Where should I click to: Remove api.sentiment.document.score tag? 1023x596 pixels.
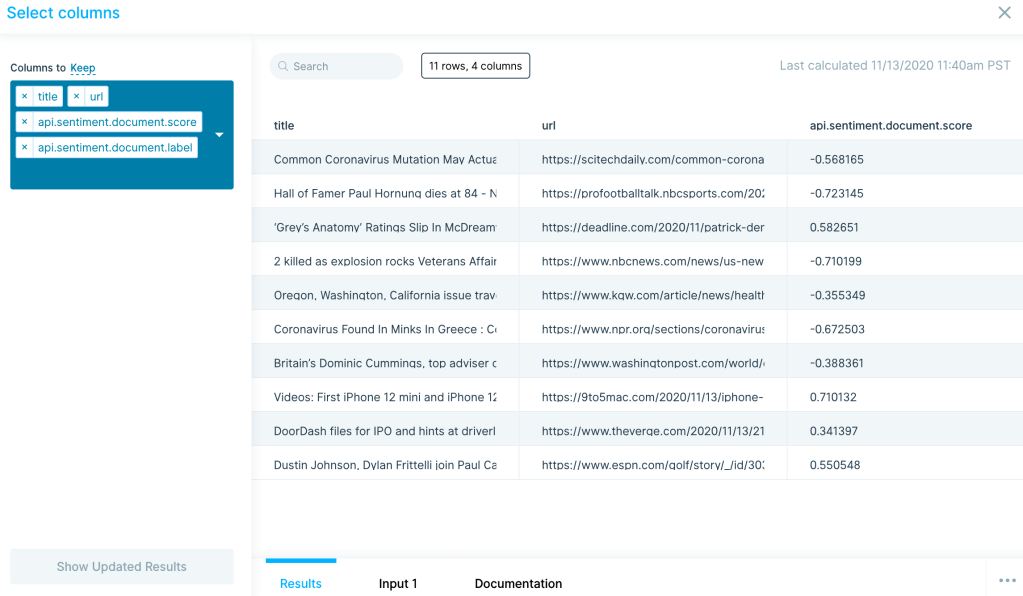[25, 122]
